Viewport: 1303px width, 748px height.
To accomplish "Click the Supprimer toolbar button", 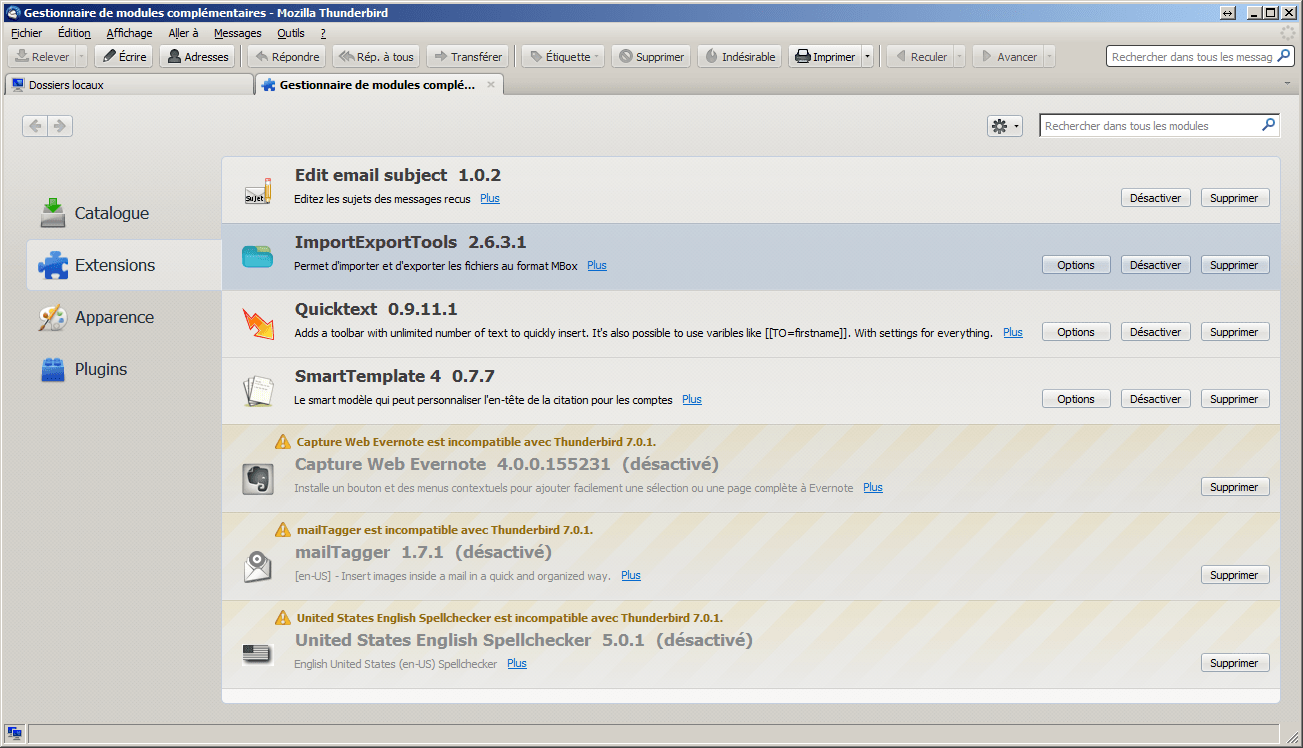I will click(x=651, y=57).
